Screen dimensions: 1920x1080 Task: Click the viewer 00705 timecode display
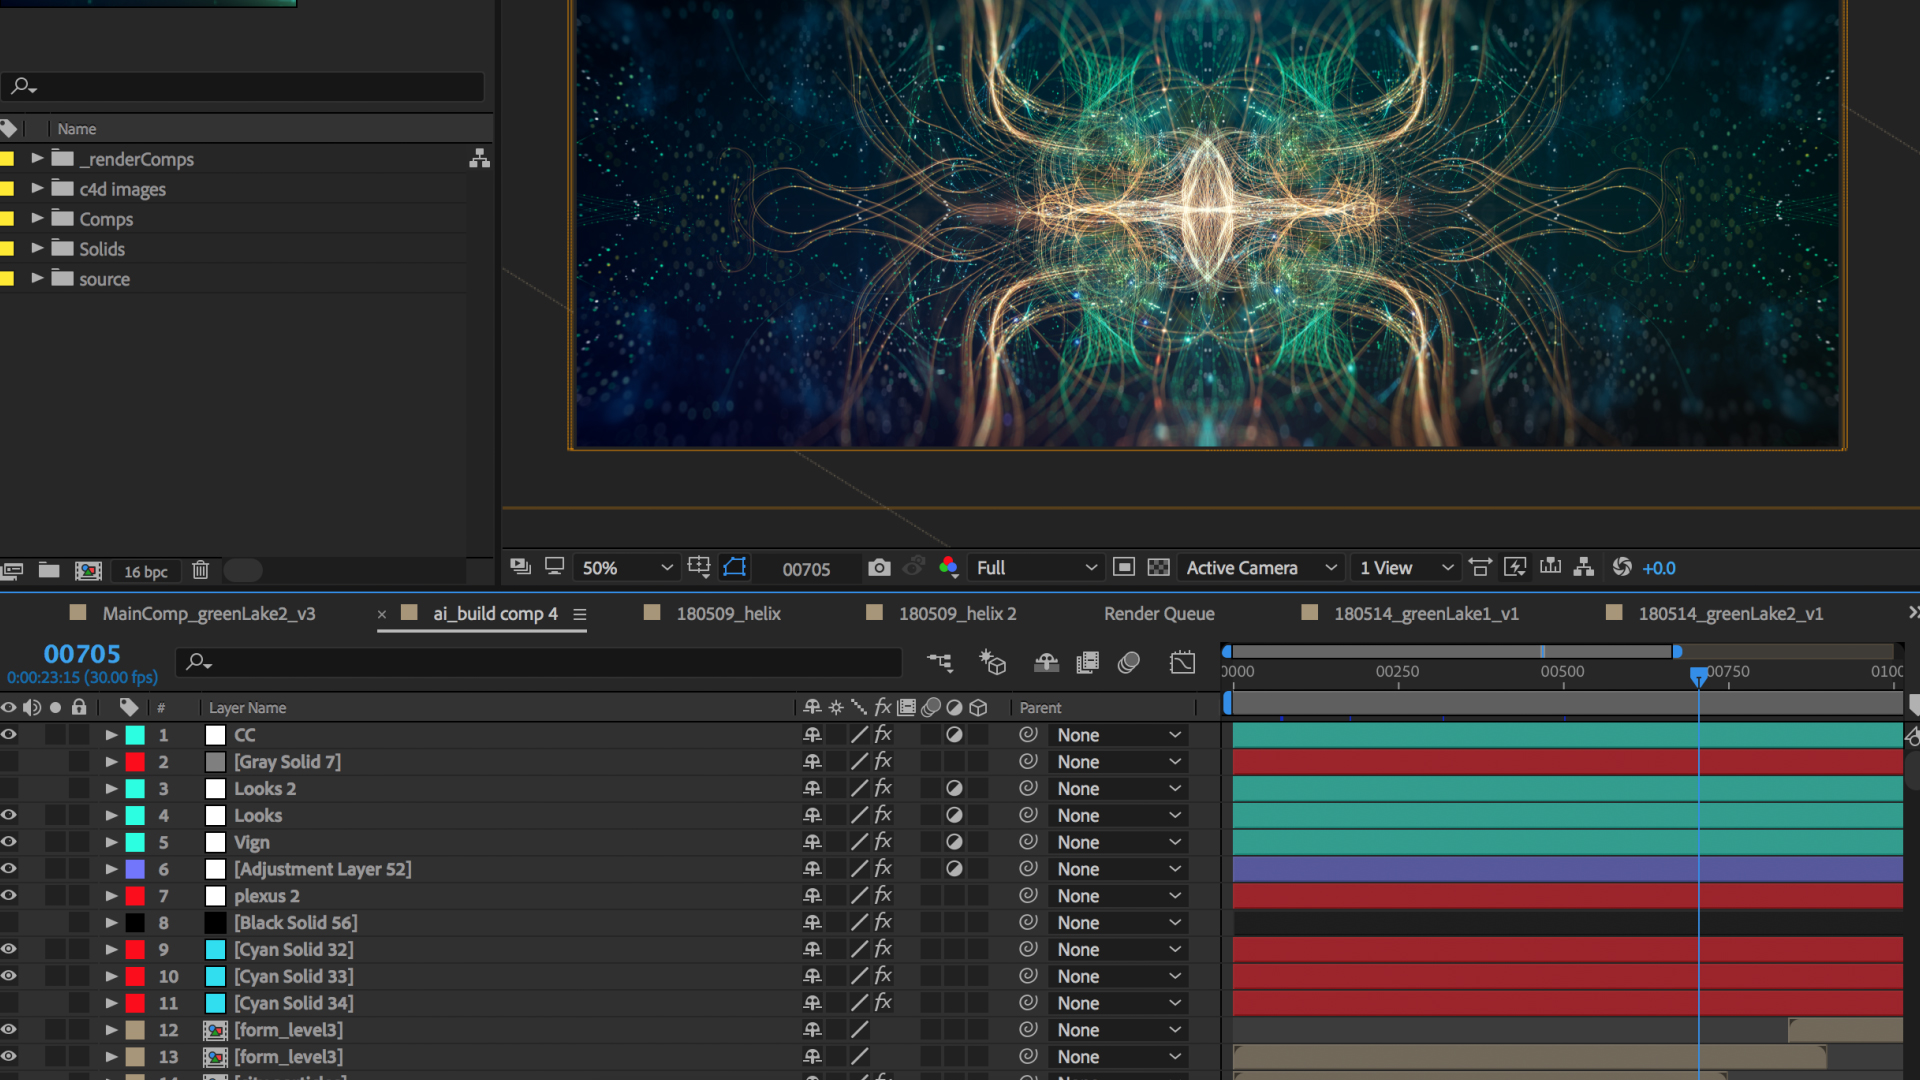coord(806,569)
